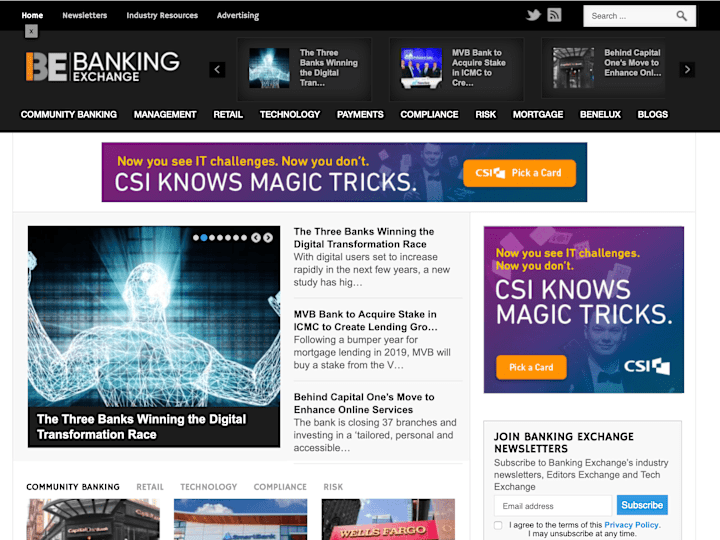Open Compliance navigation section
Viewport: 720px width, 540px height.
click(x=429, y=114)
